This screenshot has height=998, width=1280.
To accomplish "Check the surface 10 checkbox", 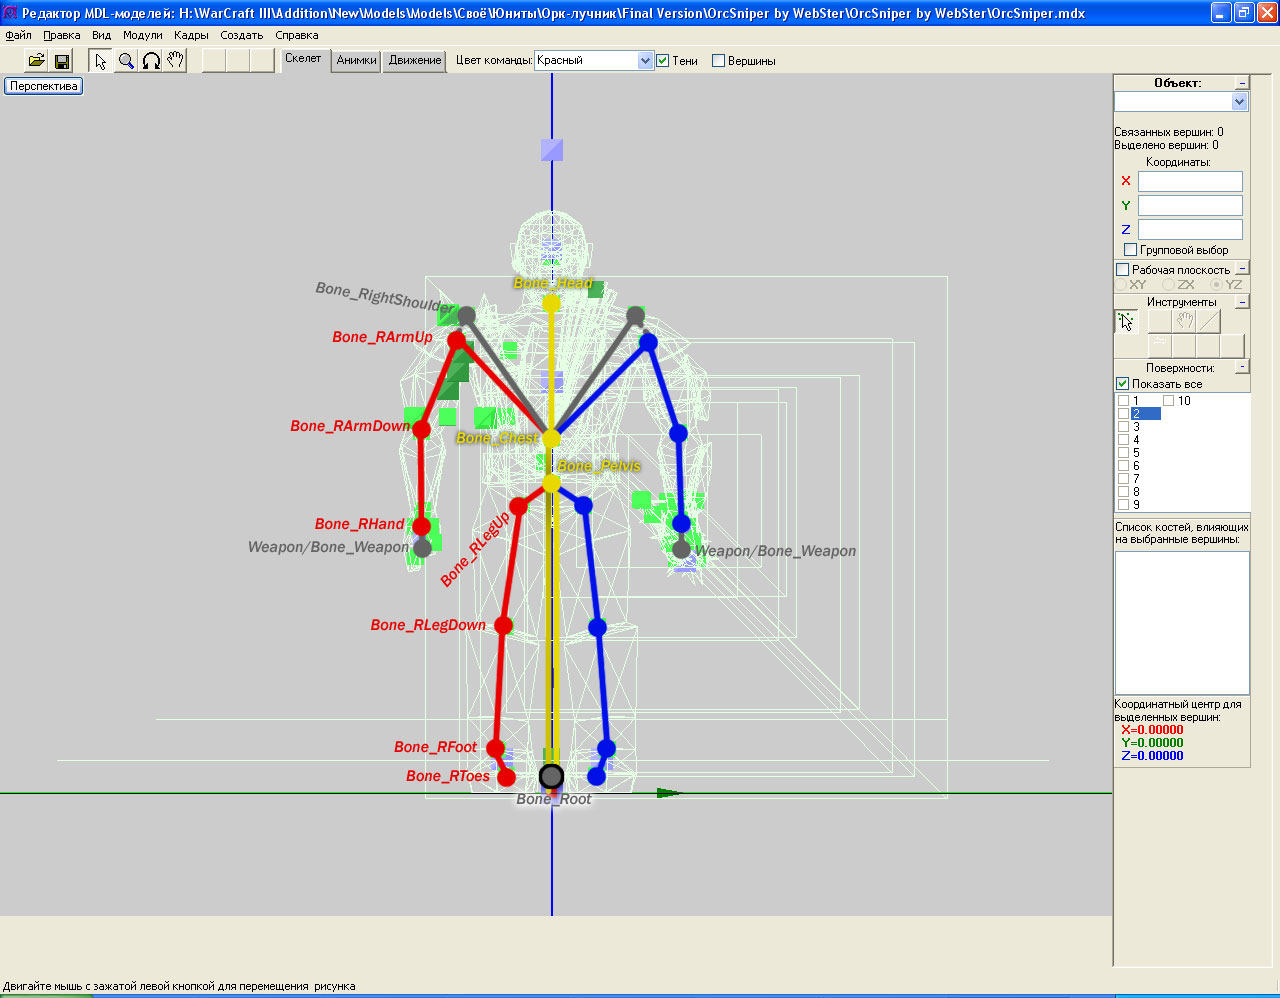I will click(1168, 401).
